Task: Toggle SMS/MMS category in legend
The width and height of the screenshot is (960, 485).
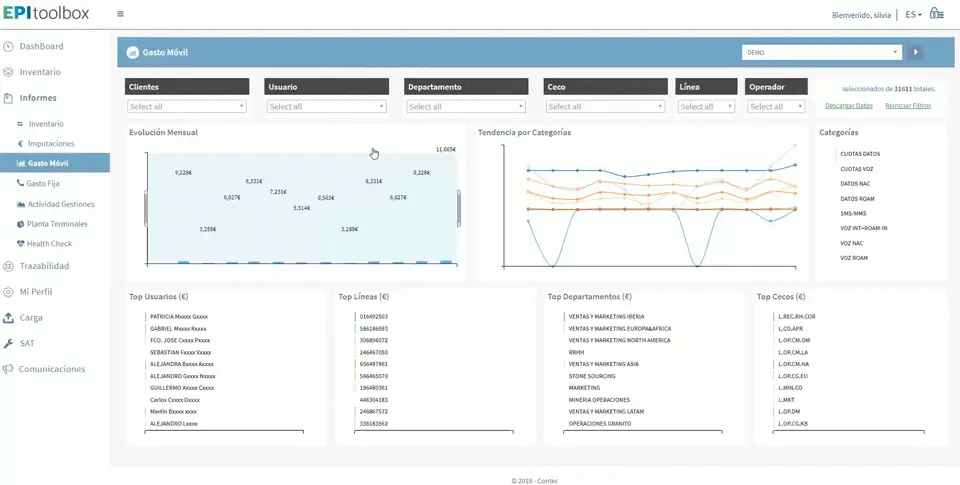Action: click(853, 213)
